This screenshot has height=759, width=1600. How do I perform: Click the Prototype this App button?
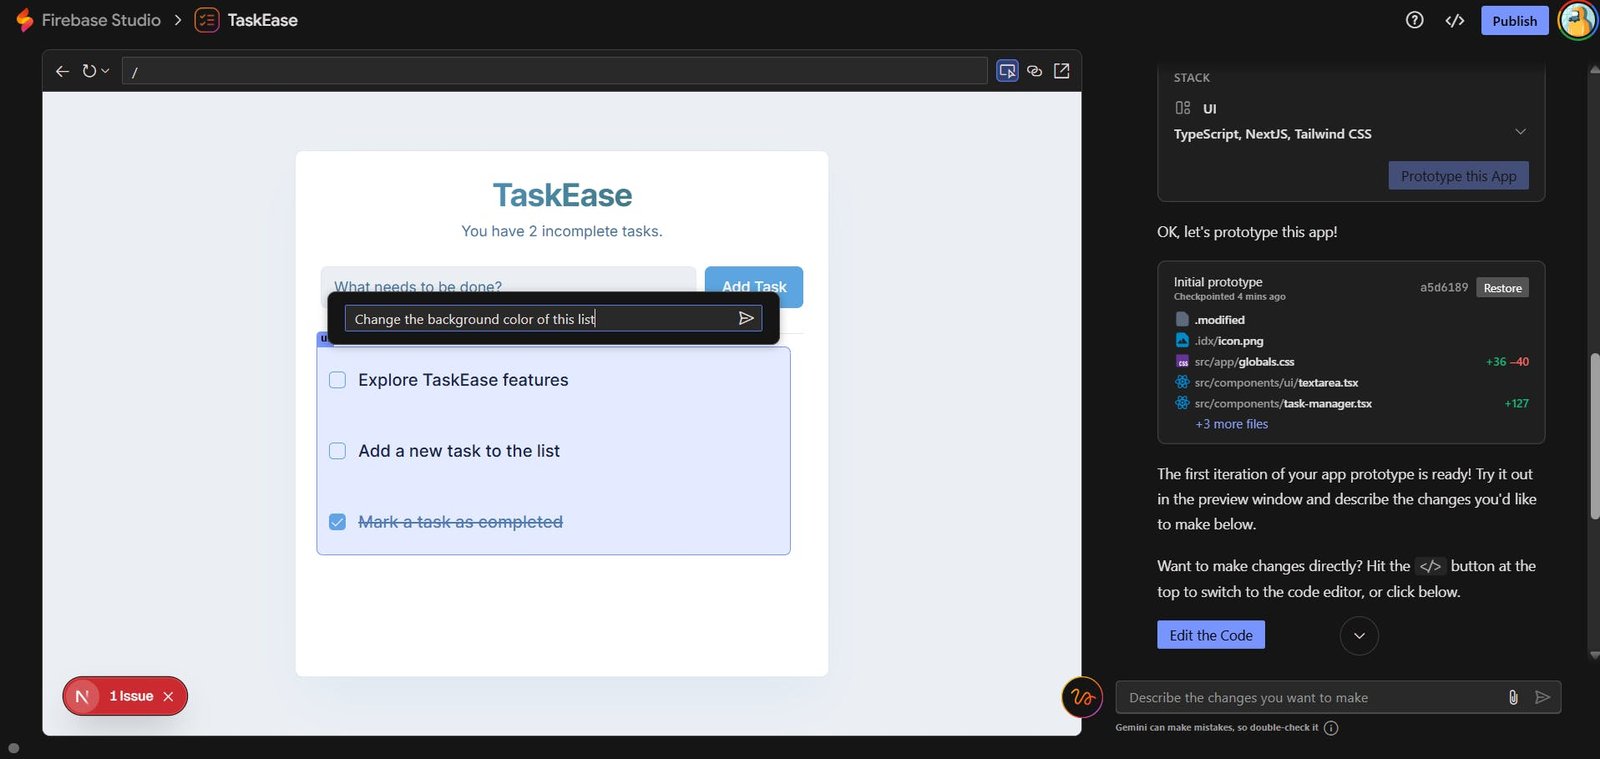click(1458, 176)
